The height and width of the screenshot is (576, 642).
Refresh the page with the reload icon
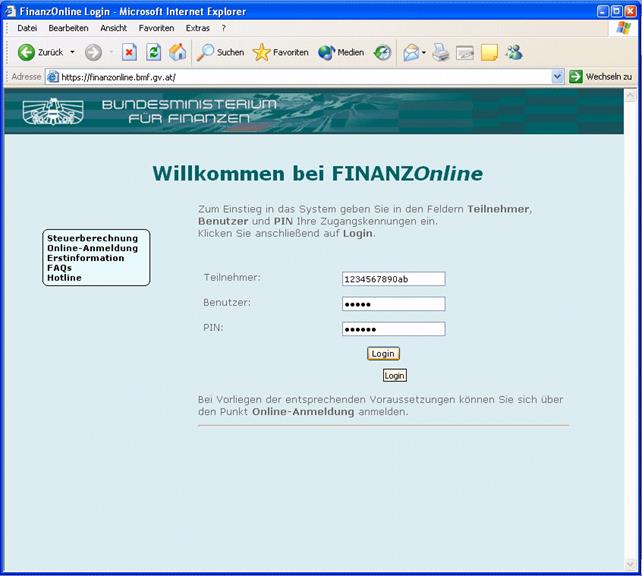point(153,52)
